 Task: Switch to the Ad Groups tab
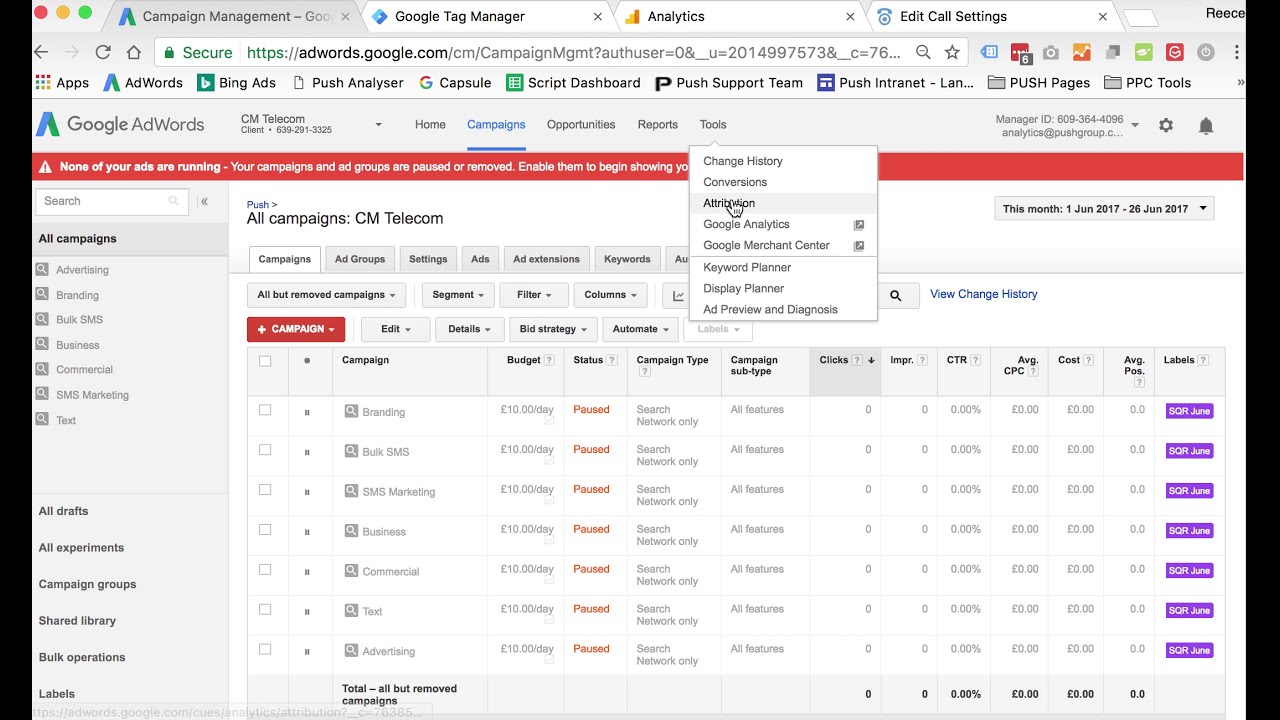coord(360,259)
